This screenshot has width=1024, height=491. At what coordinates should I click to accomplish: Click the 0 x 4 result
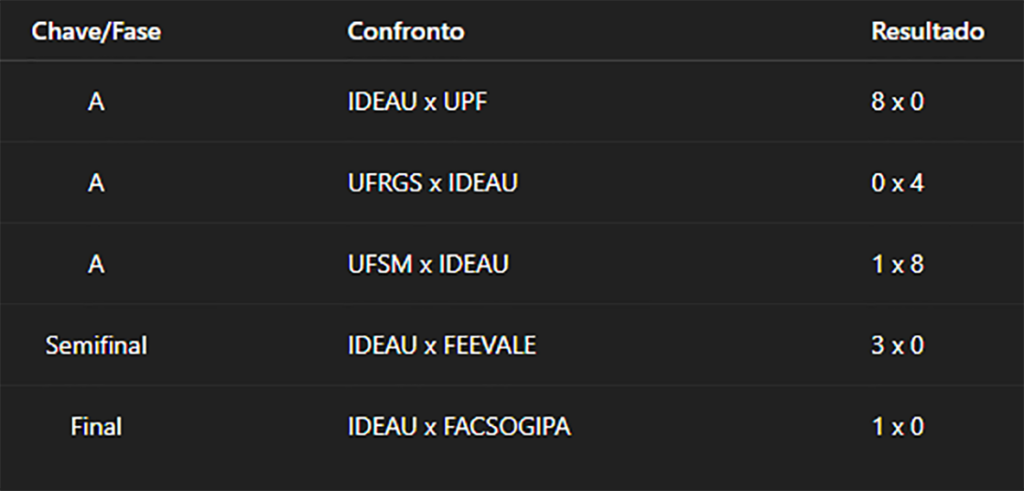(x=897, y=183)
